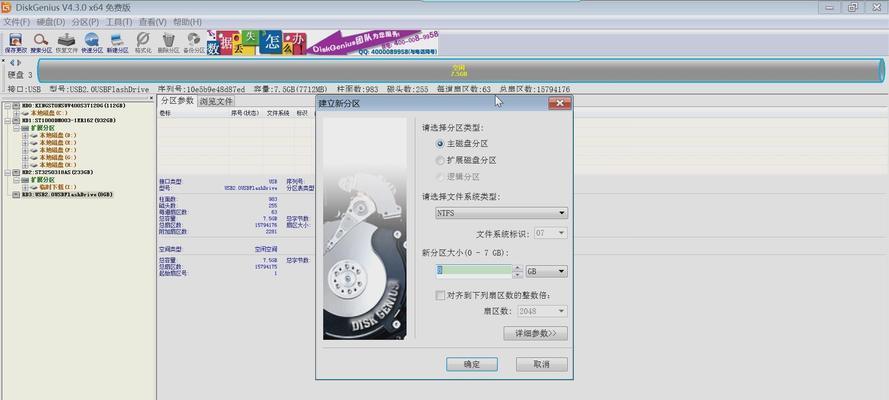The height and width of the screenshot is (400, 889).
Task: Close the 建立新分区 dialog
Action: pos(560,103)
